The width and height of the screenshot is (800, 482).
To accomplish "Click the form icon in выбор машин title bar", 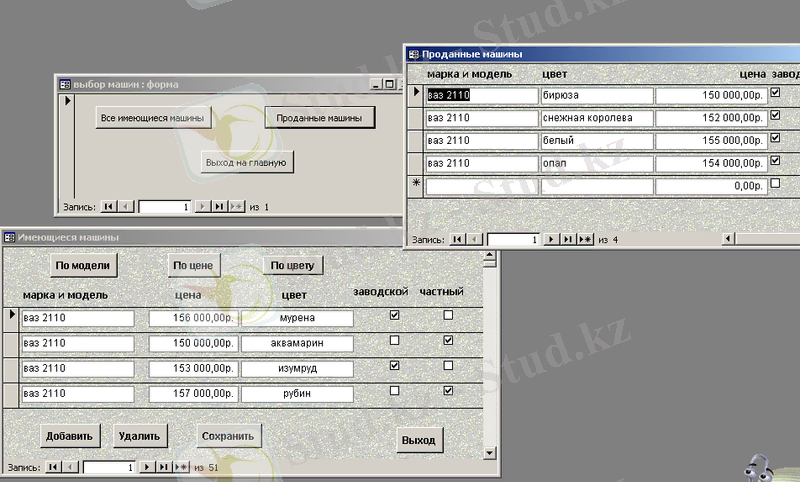I will pos(65,85).
